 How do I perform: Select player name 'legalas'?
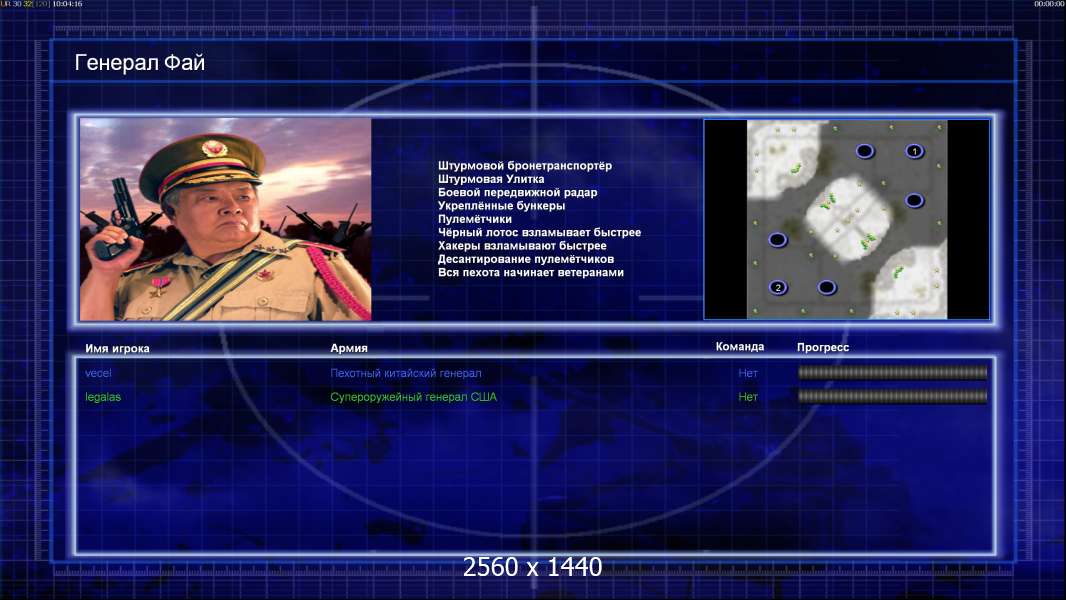103,397
